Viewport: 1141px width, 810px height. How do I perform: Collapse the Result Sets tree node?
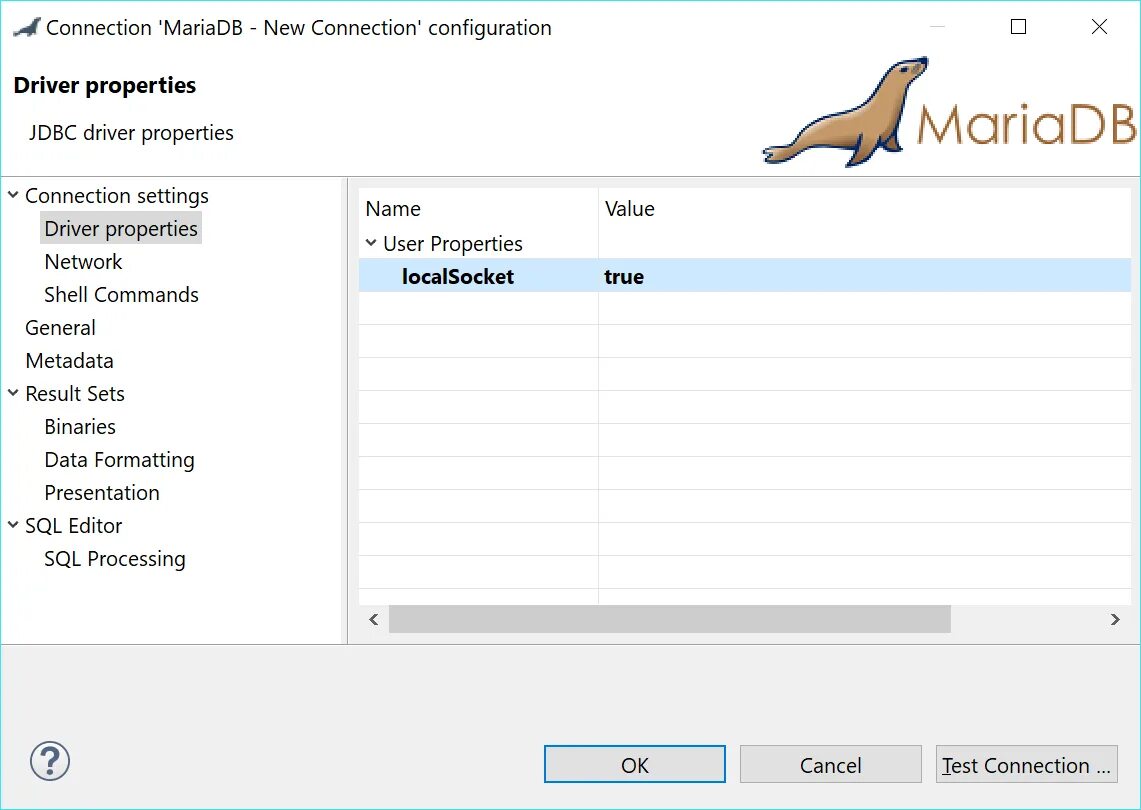[x=13, y=393]
